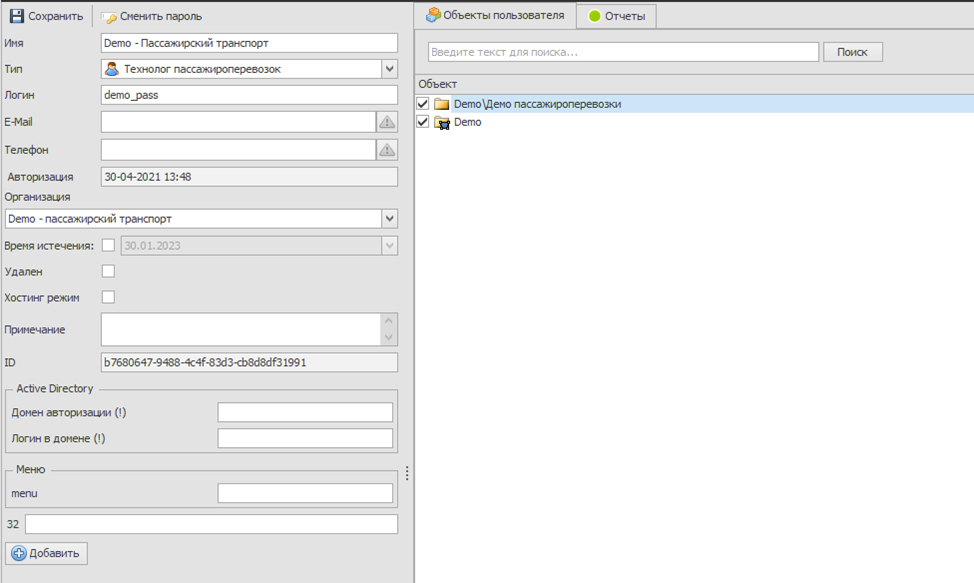Toggle the Хостинг режим checkbox
This screenshot has height=583, width=974.
pos(108,297)
